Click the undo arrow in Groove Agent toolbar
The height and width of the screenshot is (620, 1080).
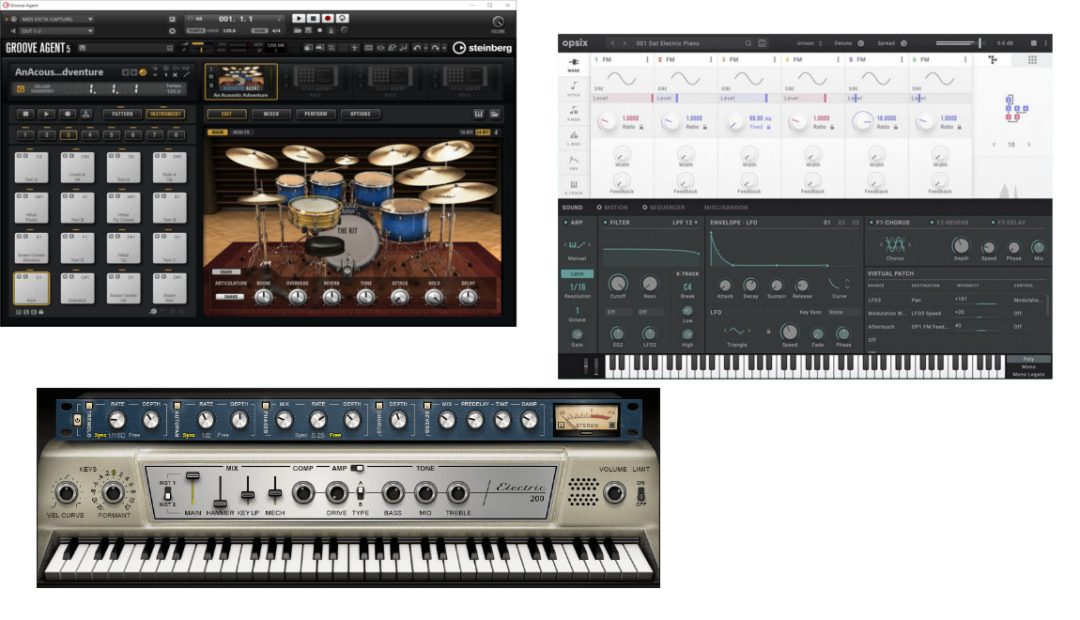(417, 48)
